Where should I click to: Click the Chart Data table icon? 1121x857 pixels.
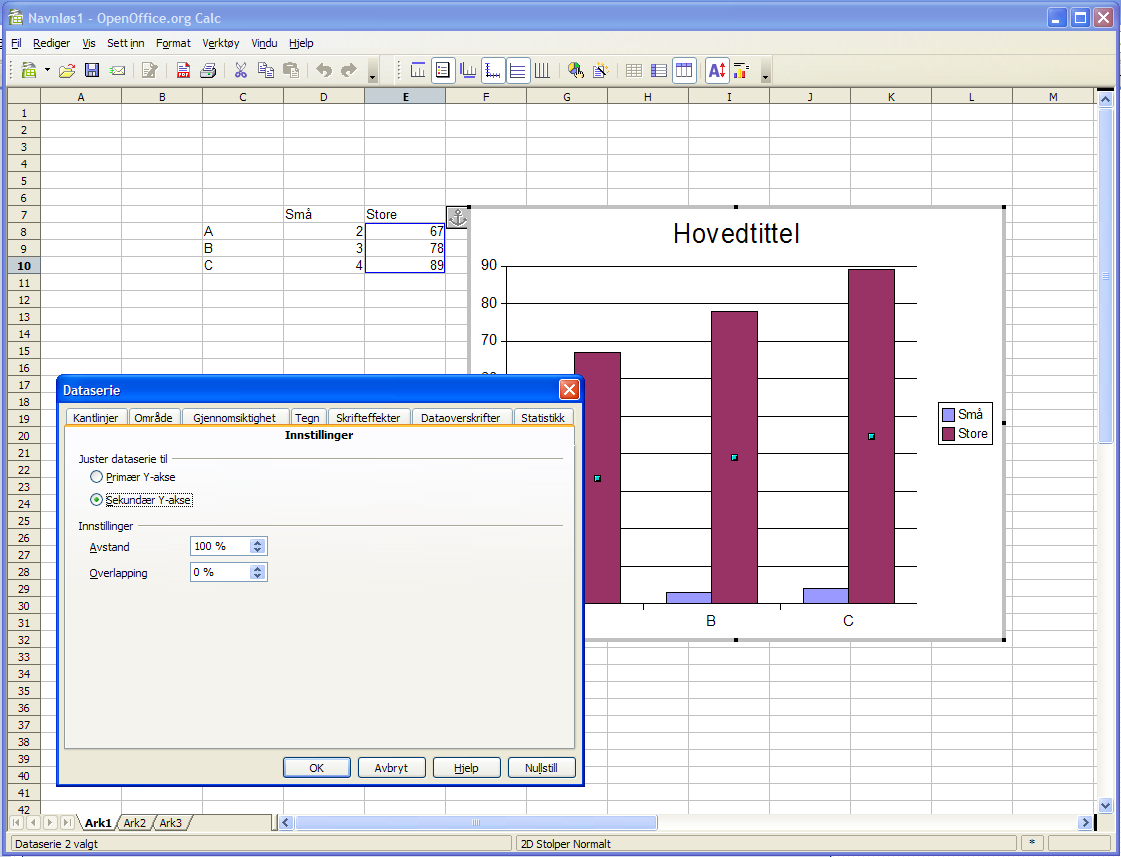[633, 70]
